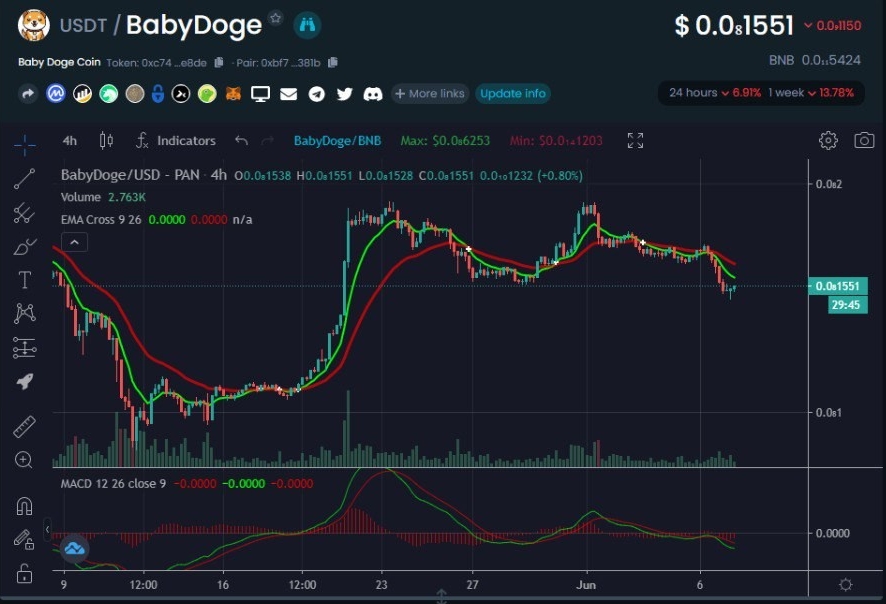Redo the last chart action

(268, 140)
